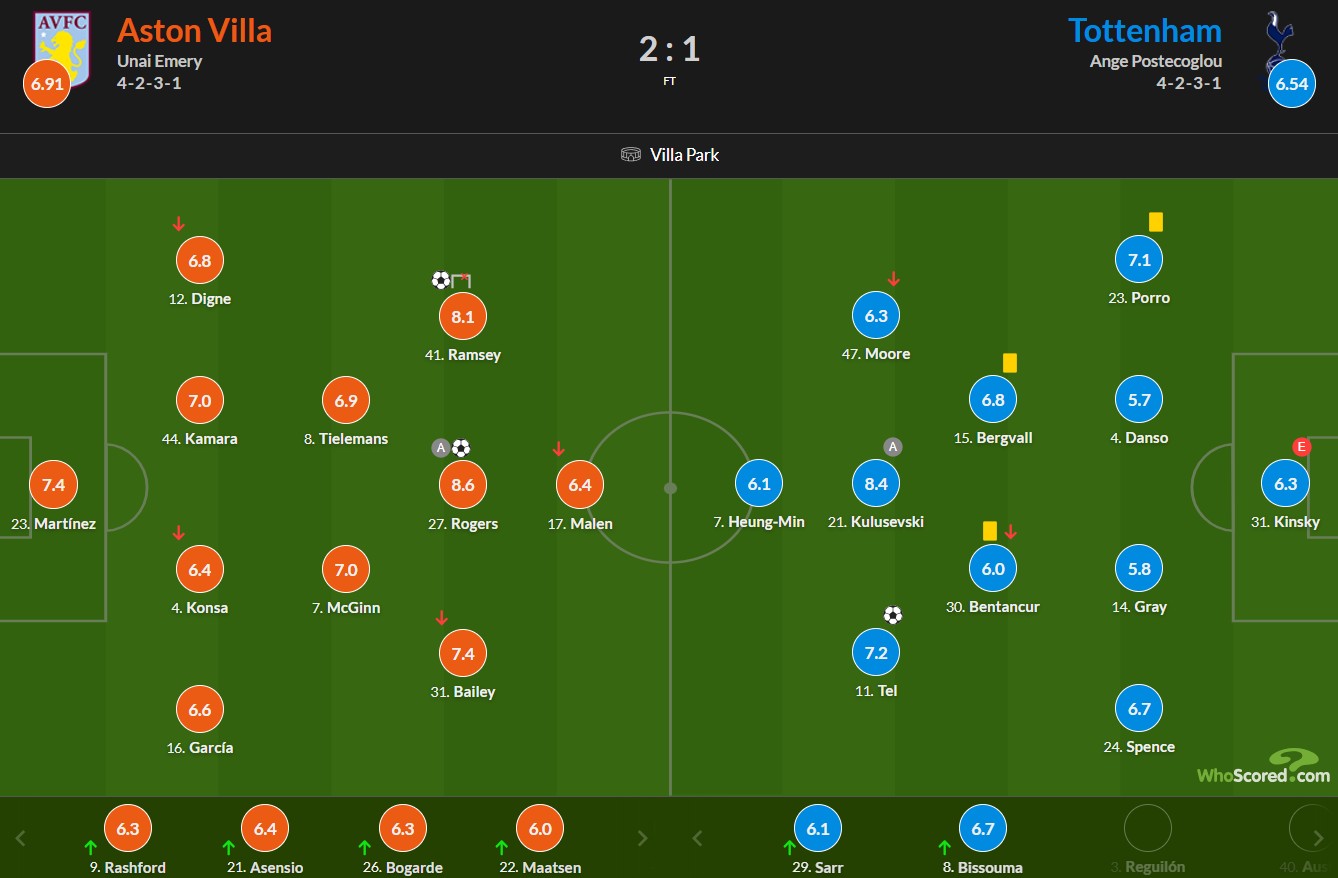Click the football icon above Tel

tap(893, 615)
